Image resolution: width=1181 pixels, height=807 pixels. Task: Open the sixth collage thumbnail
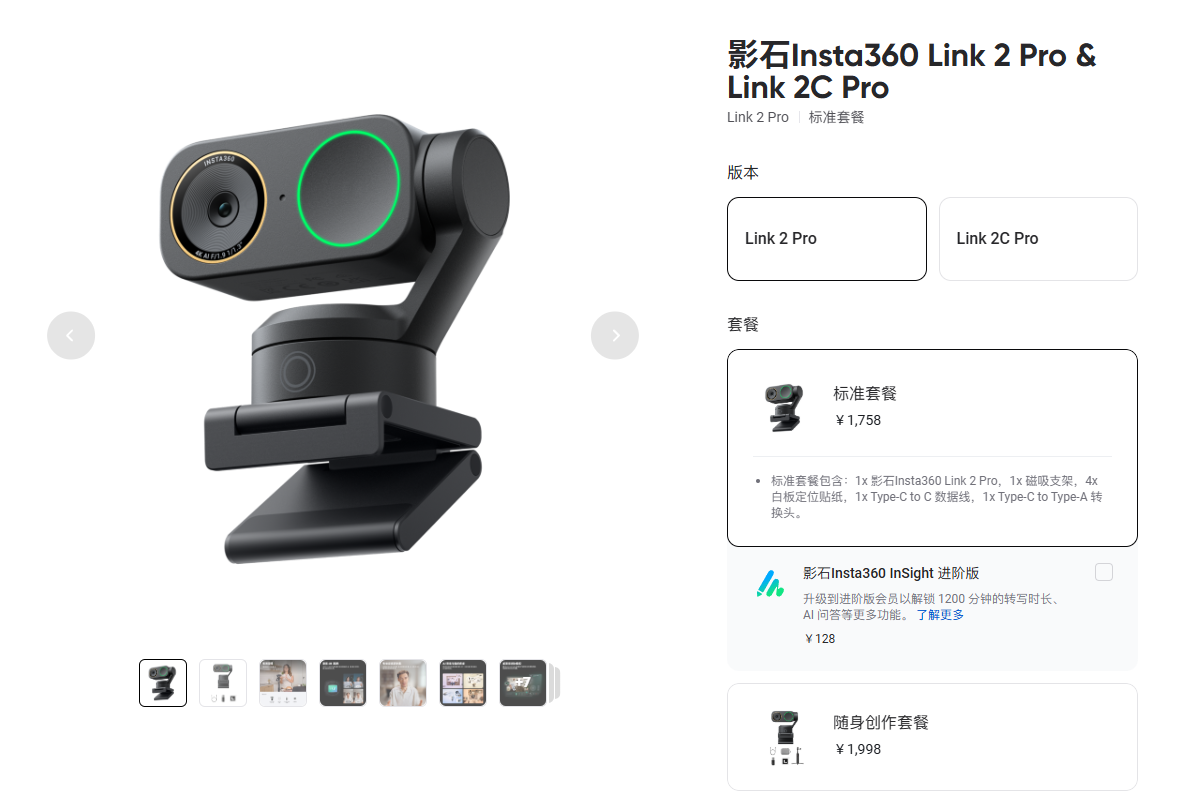(x=463, y=683)
